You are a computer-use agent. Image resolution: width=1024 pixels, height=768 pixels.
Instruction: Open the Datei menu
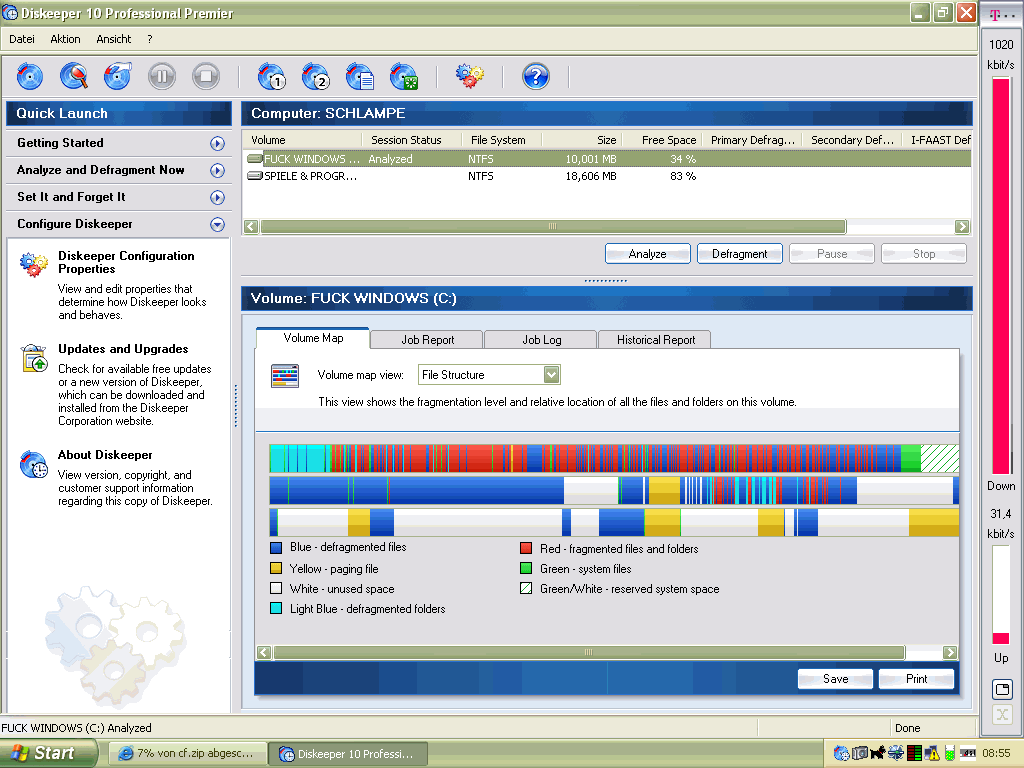[x=22, y=39]
